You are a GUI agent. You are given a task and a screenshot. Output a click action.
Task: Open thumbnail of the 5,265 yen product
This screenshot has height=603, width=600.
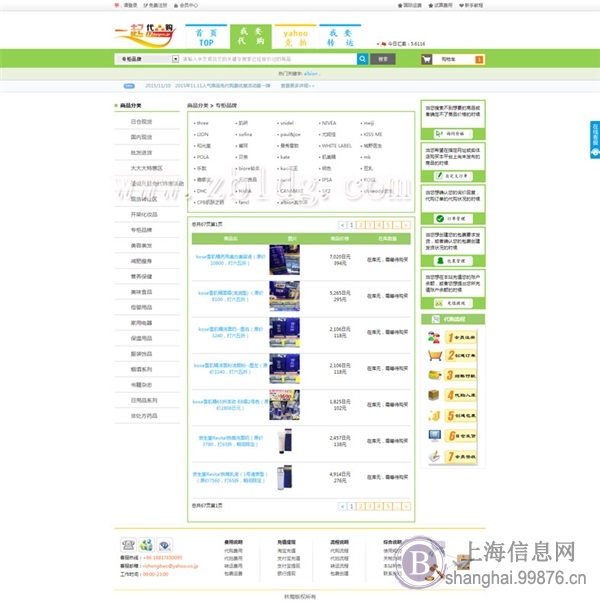tap(284, 296)
